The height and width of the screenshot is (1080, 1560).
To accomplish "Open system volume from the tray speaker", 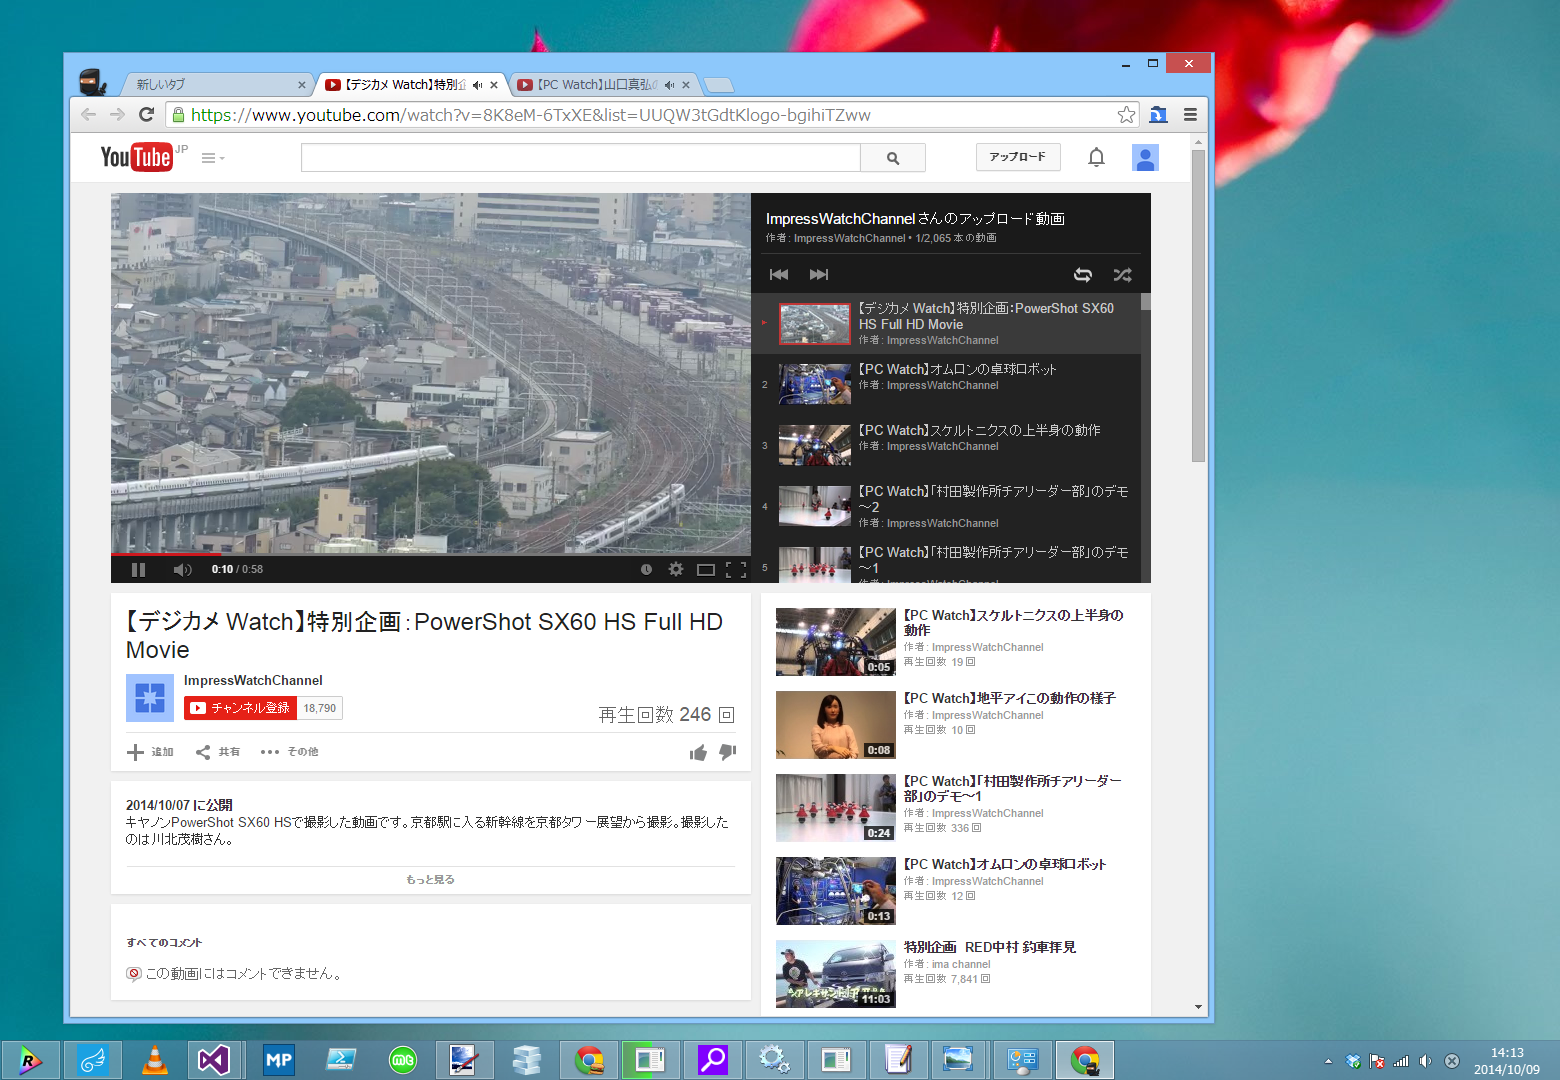I will pos(1425,1061).
